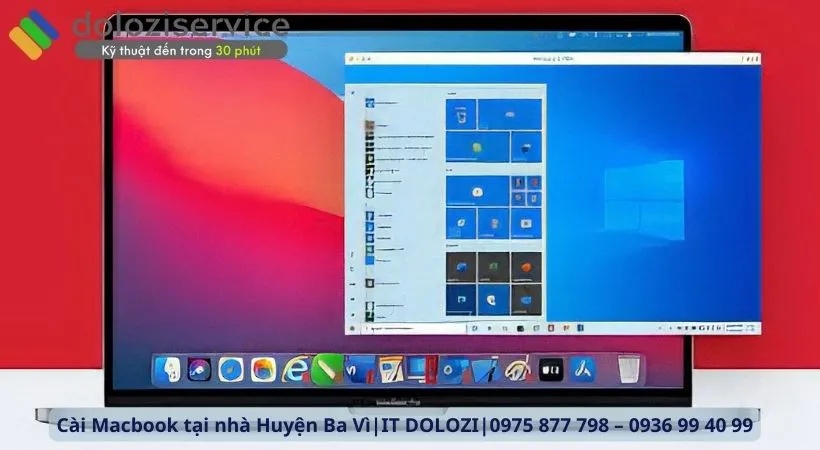820x450 pixels.
Task: Open the dark tile with orange icon
Action: coord(526,267)
